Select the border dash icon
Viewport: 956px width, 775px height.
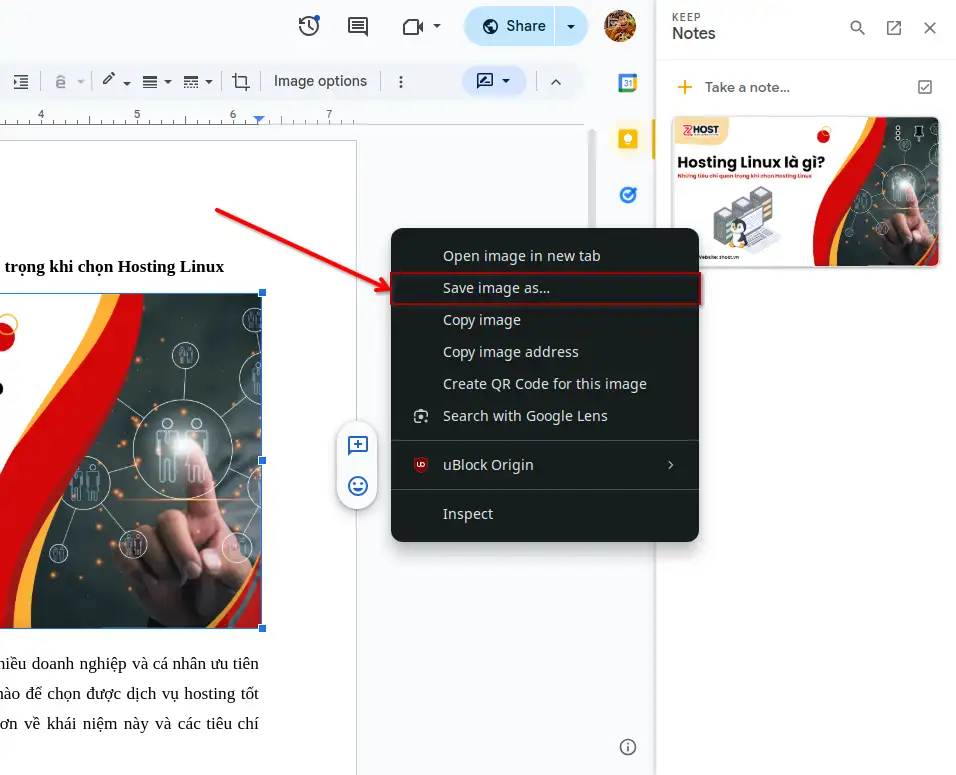(x=191, y=82)
